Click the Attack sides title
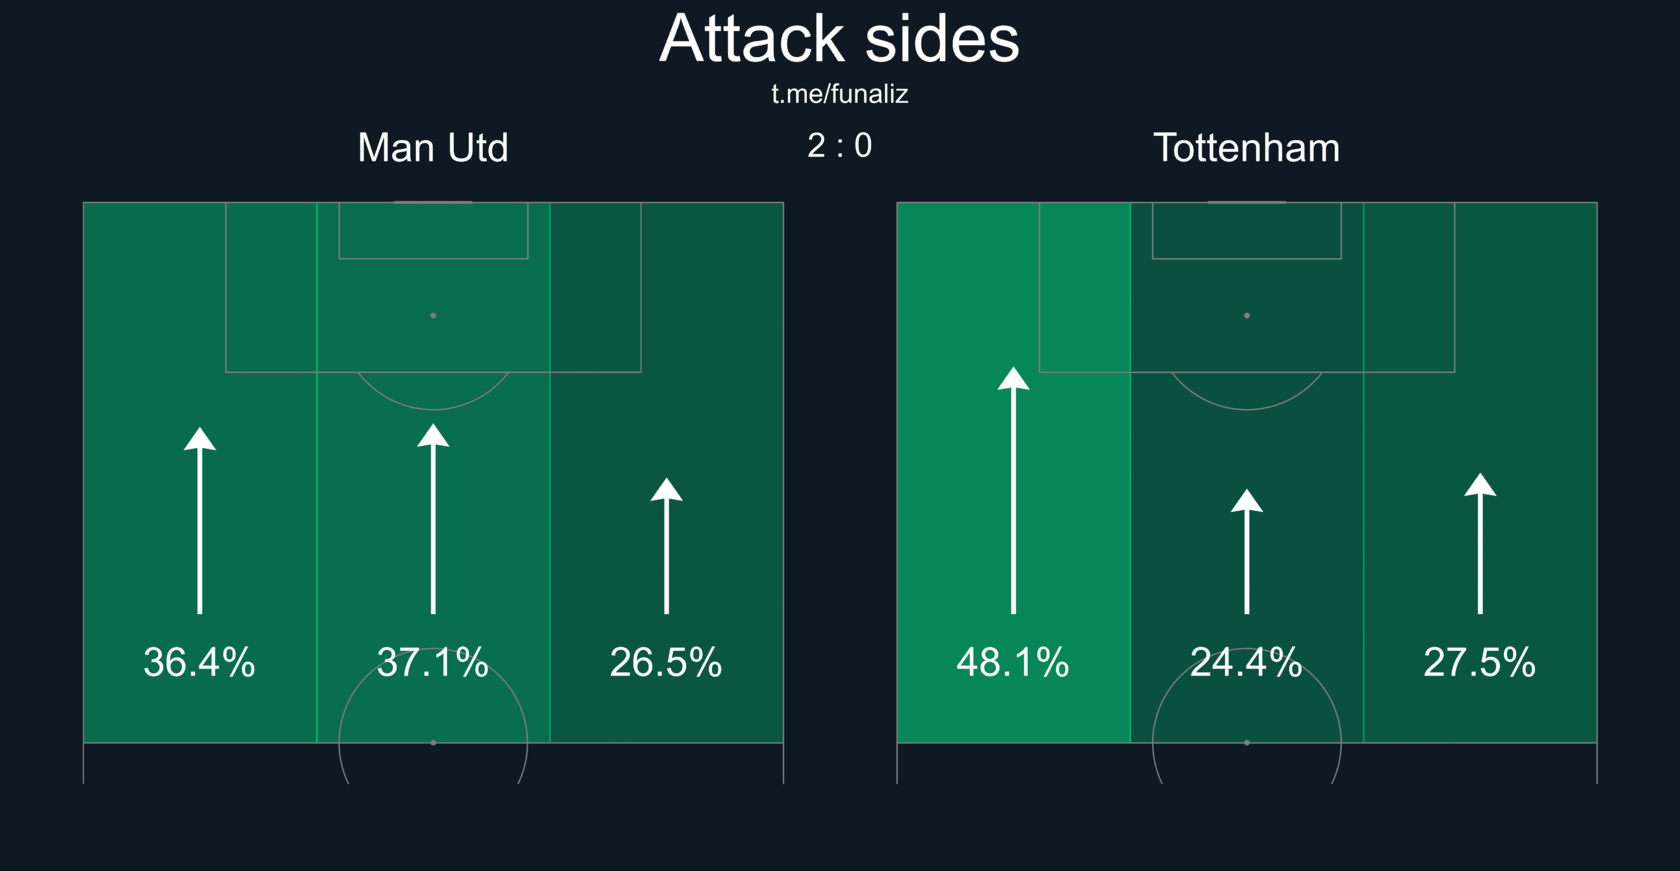The image size is (1680, 871). (839, 40)
